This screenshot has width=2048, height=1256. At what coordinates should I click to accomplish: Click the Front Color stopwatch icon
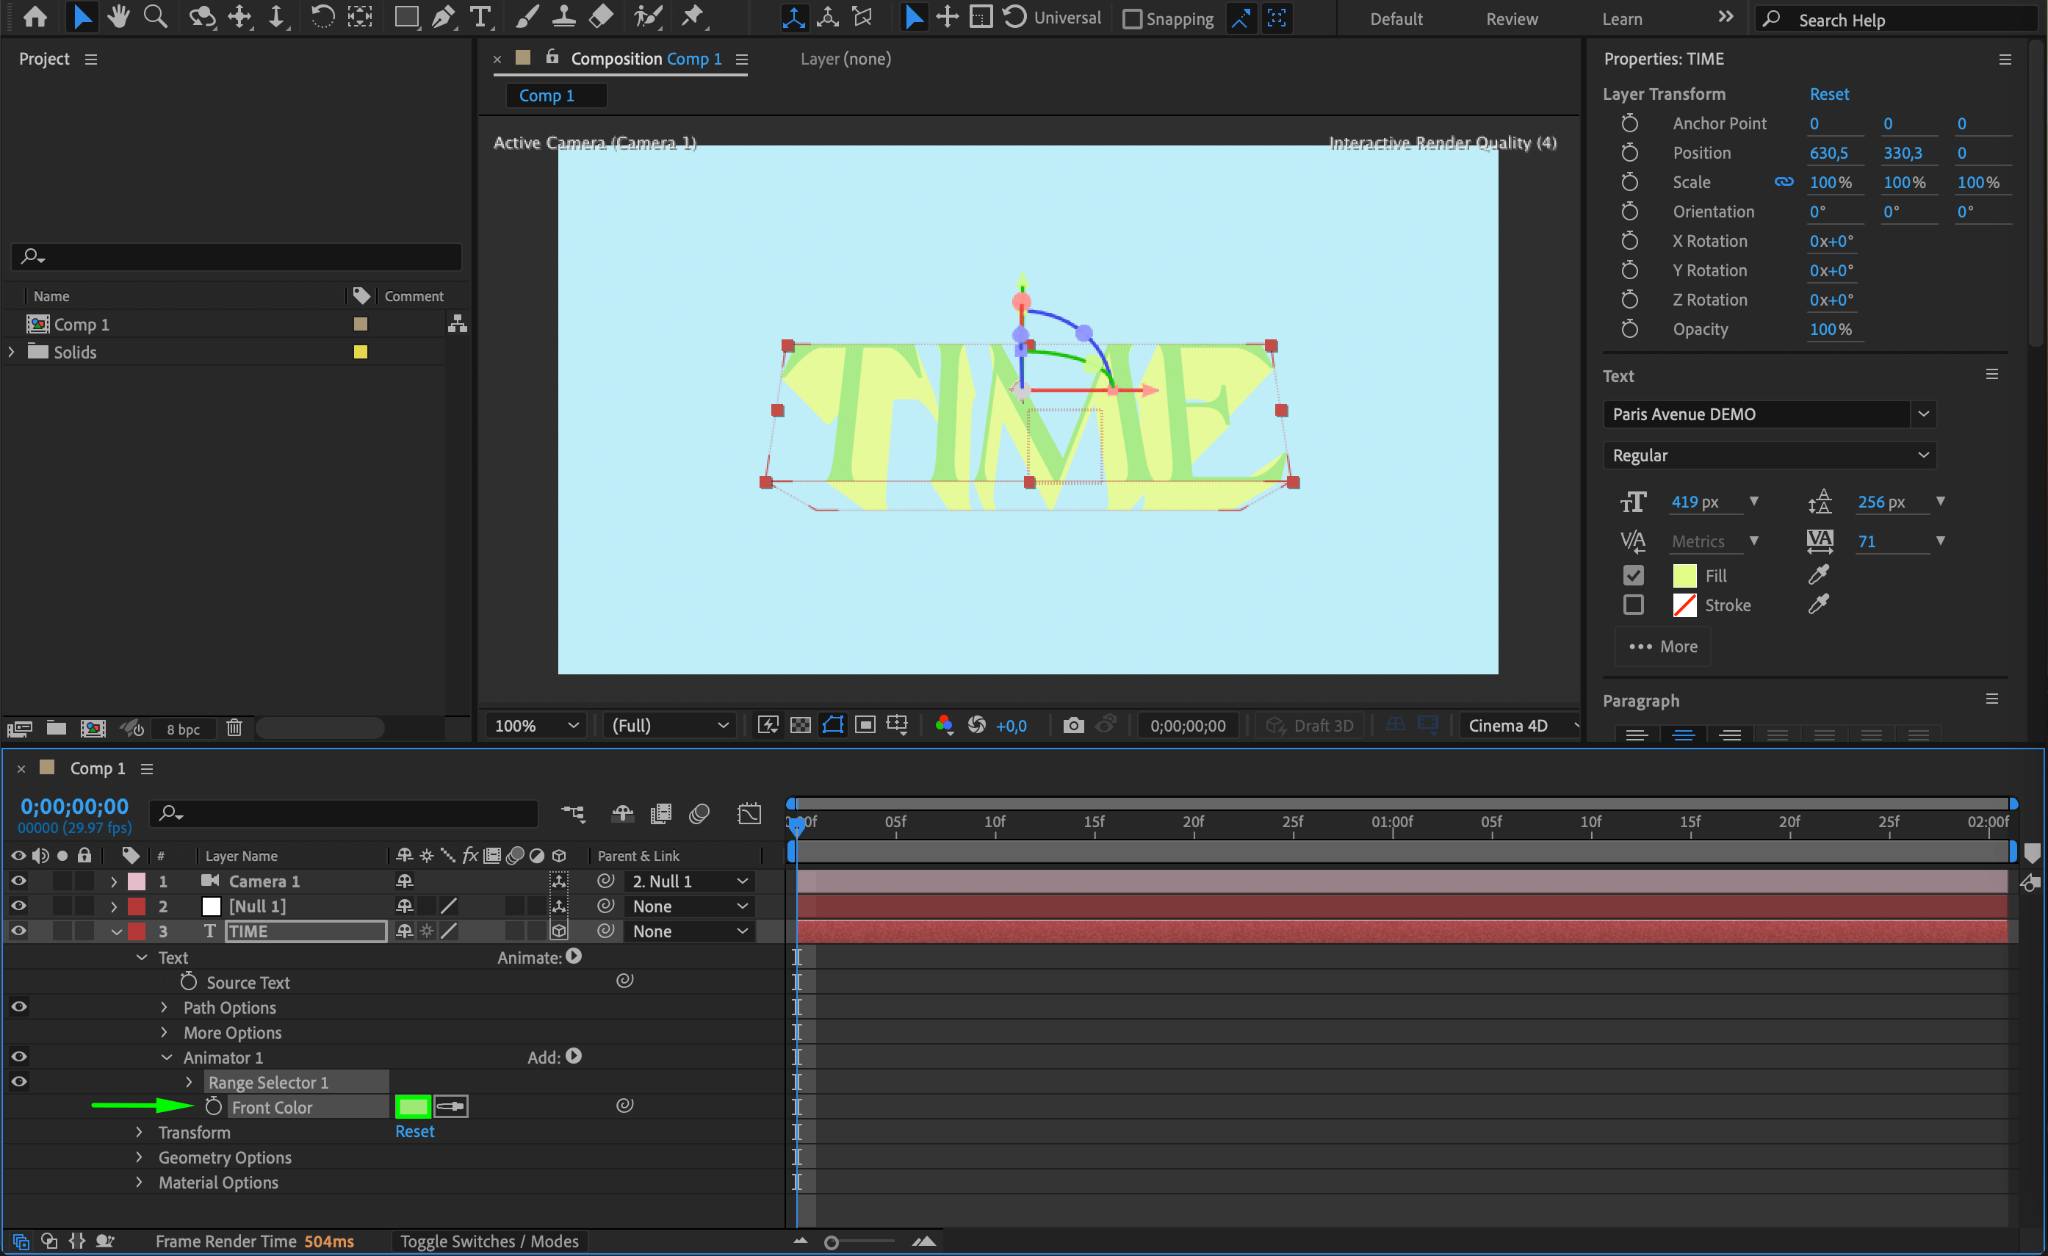(x=213, y=1107)
